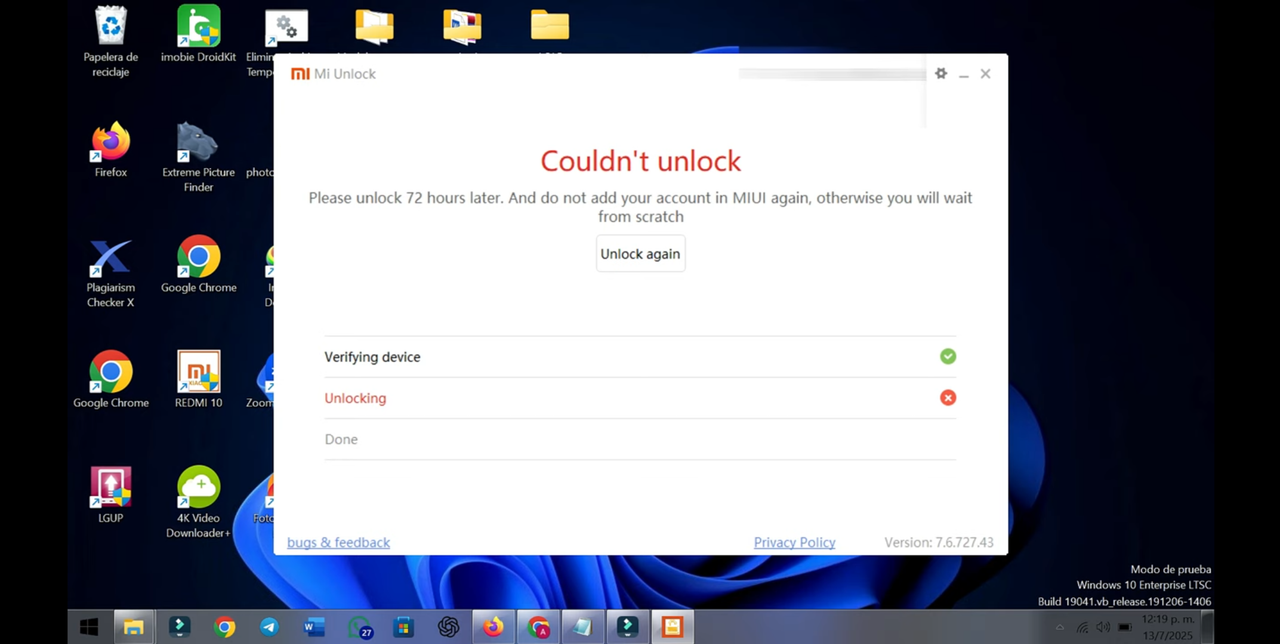Open Microsoft Word from the taskbar

click(x=314, y=627)
